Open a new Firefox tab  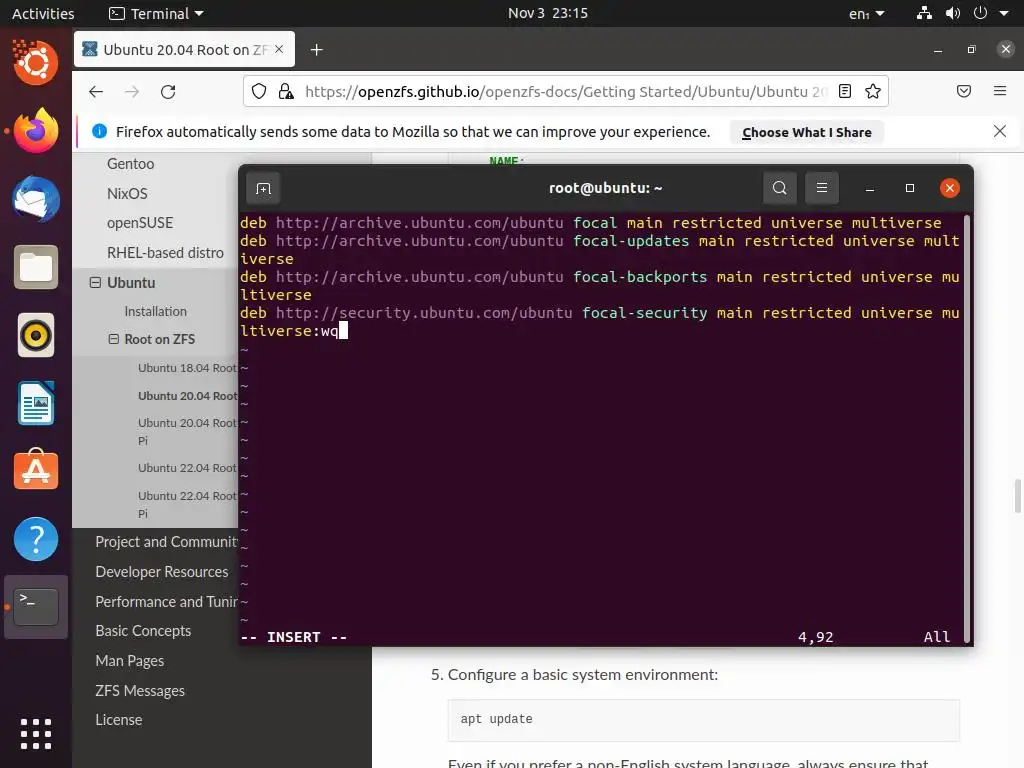point(317,50)
